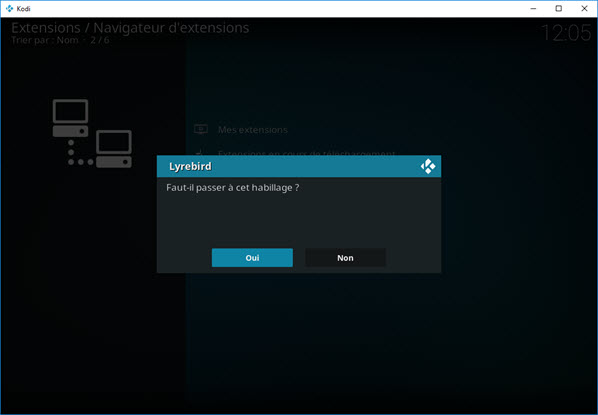This screenshot has width=598, height=415.
Task: Decline skin change with Non button
Action: pos(345,258)
